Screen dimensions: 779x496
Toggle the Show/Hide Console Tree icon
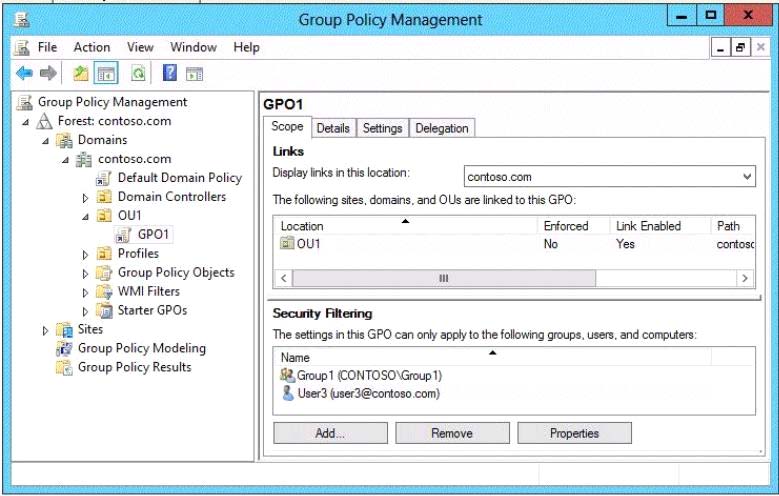click(x=104, y=73)
